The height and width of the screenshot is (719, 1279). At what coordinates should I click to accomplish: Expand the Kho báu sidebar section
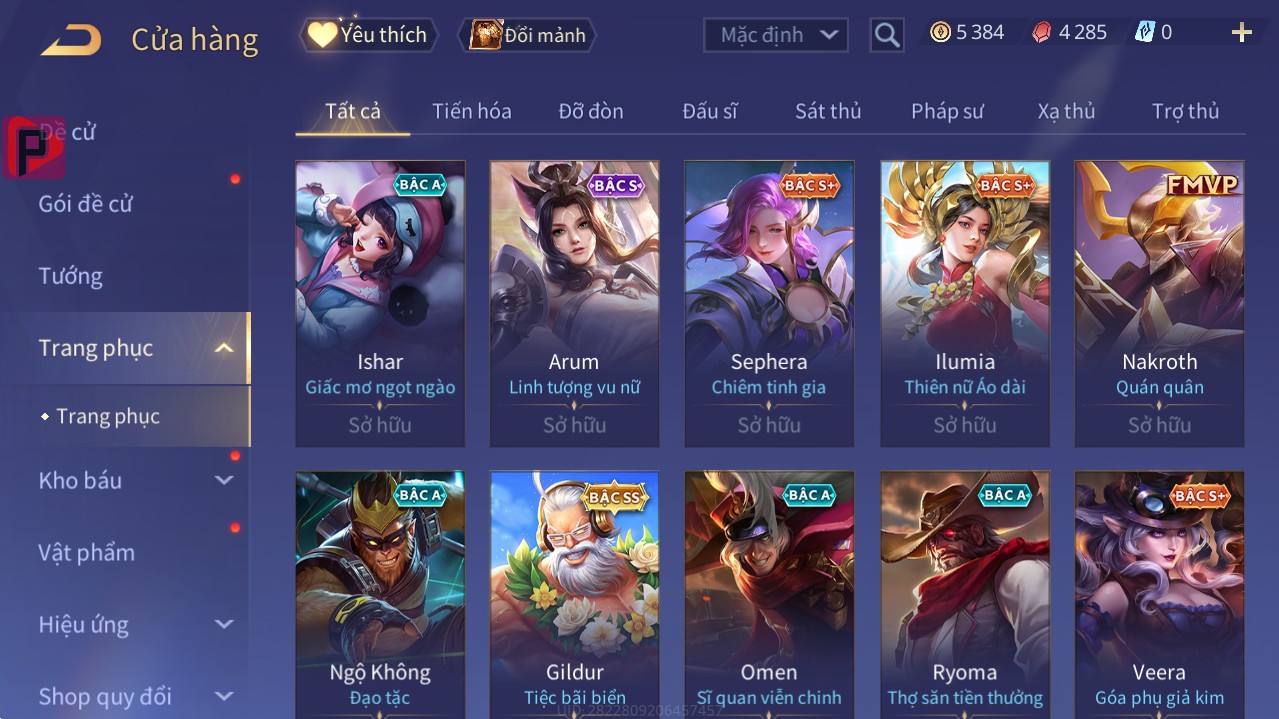(224, 480)
